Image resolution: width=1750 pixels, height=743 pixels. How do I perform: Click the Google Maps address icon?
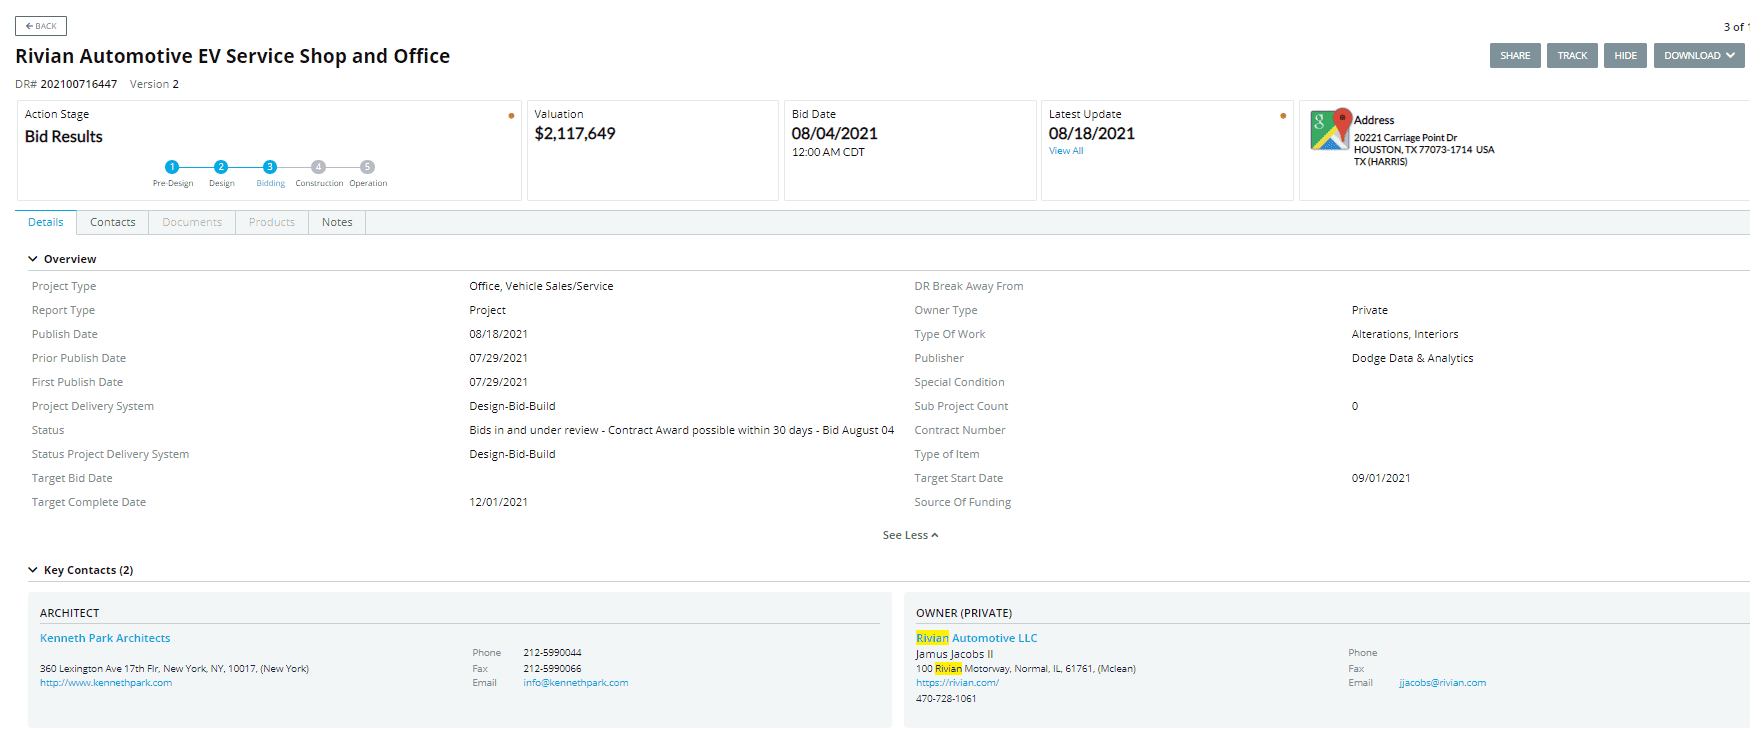1330,130
